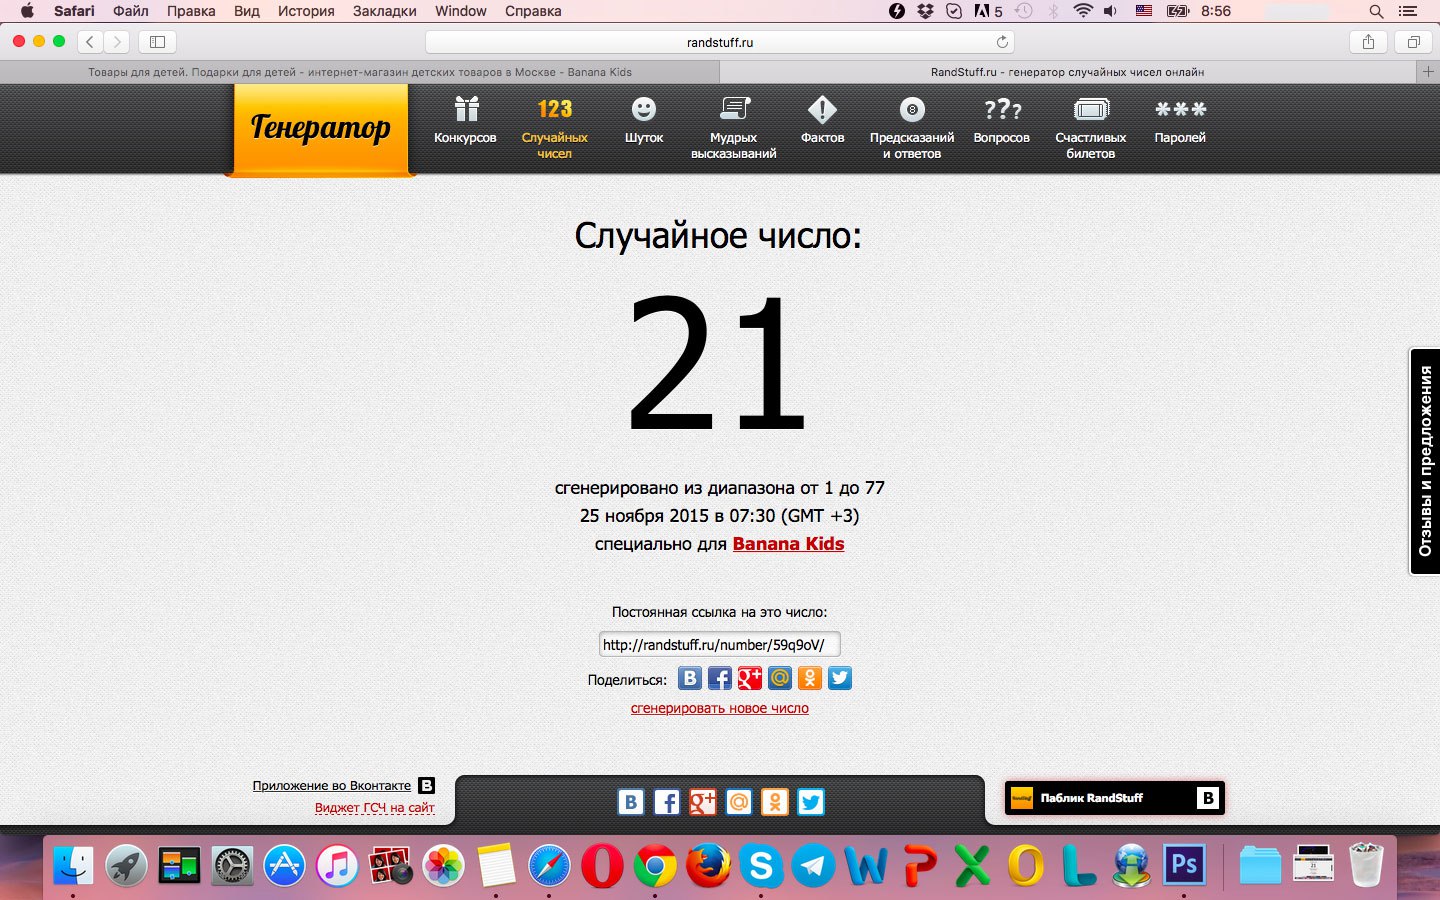Open iTunes from the Dock
Screen dimensions: 1440x900
point(338,865)
